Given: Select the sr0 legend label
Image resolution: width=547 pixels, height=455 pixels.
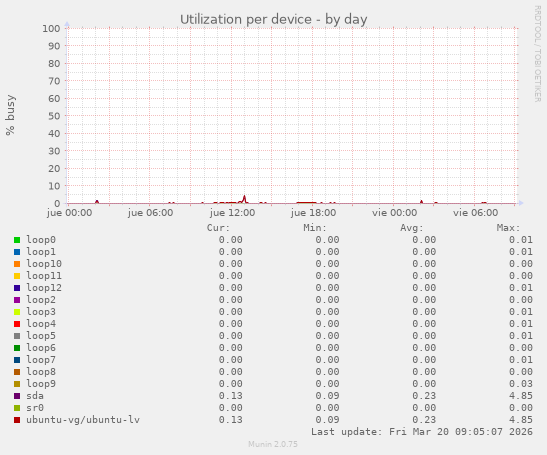Looking at the screenshot, I should (35, 408).
